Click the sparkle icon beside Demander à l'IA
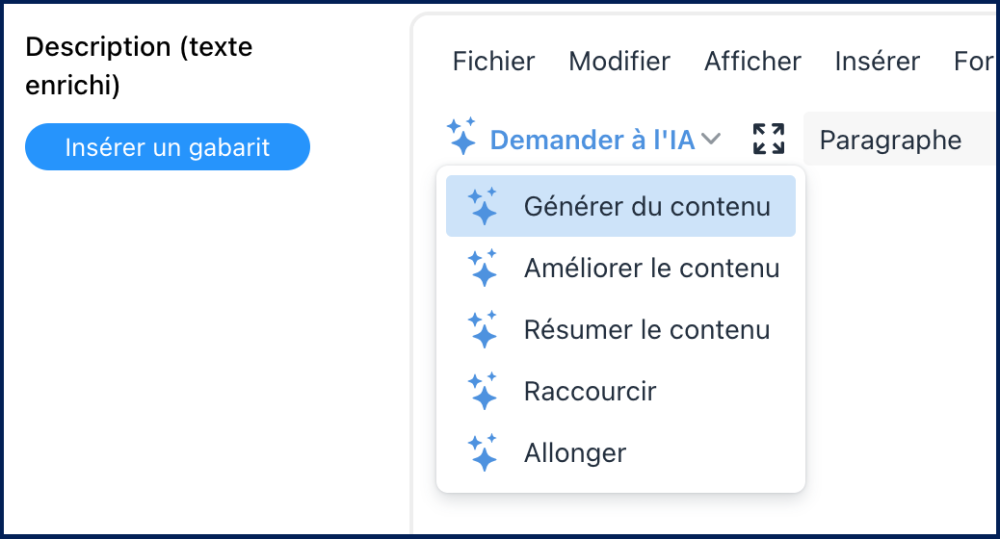The image size is (1000, 539). (461, 137)
